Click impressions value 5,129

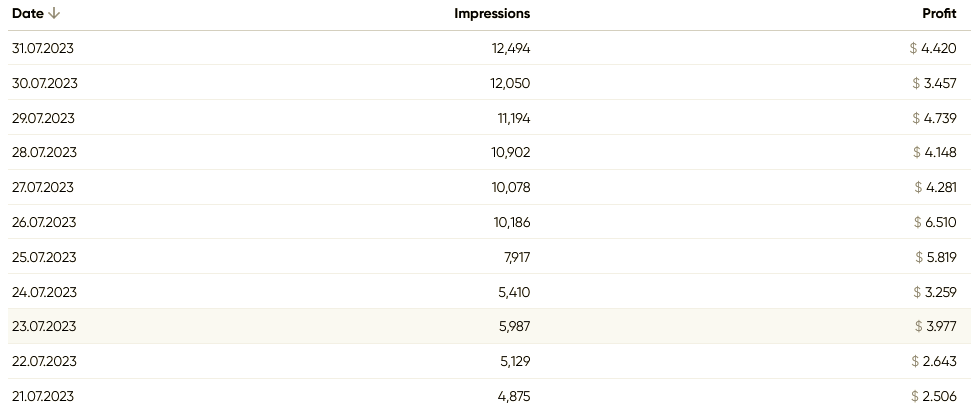tap(515, 361)
